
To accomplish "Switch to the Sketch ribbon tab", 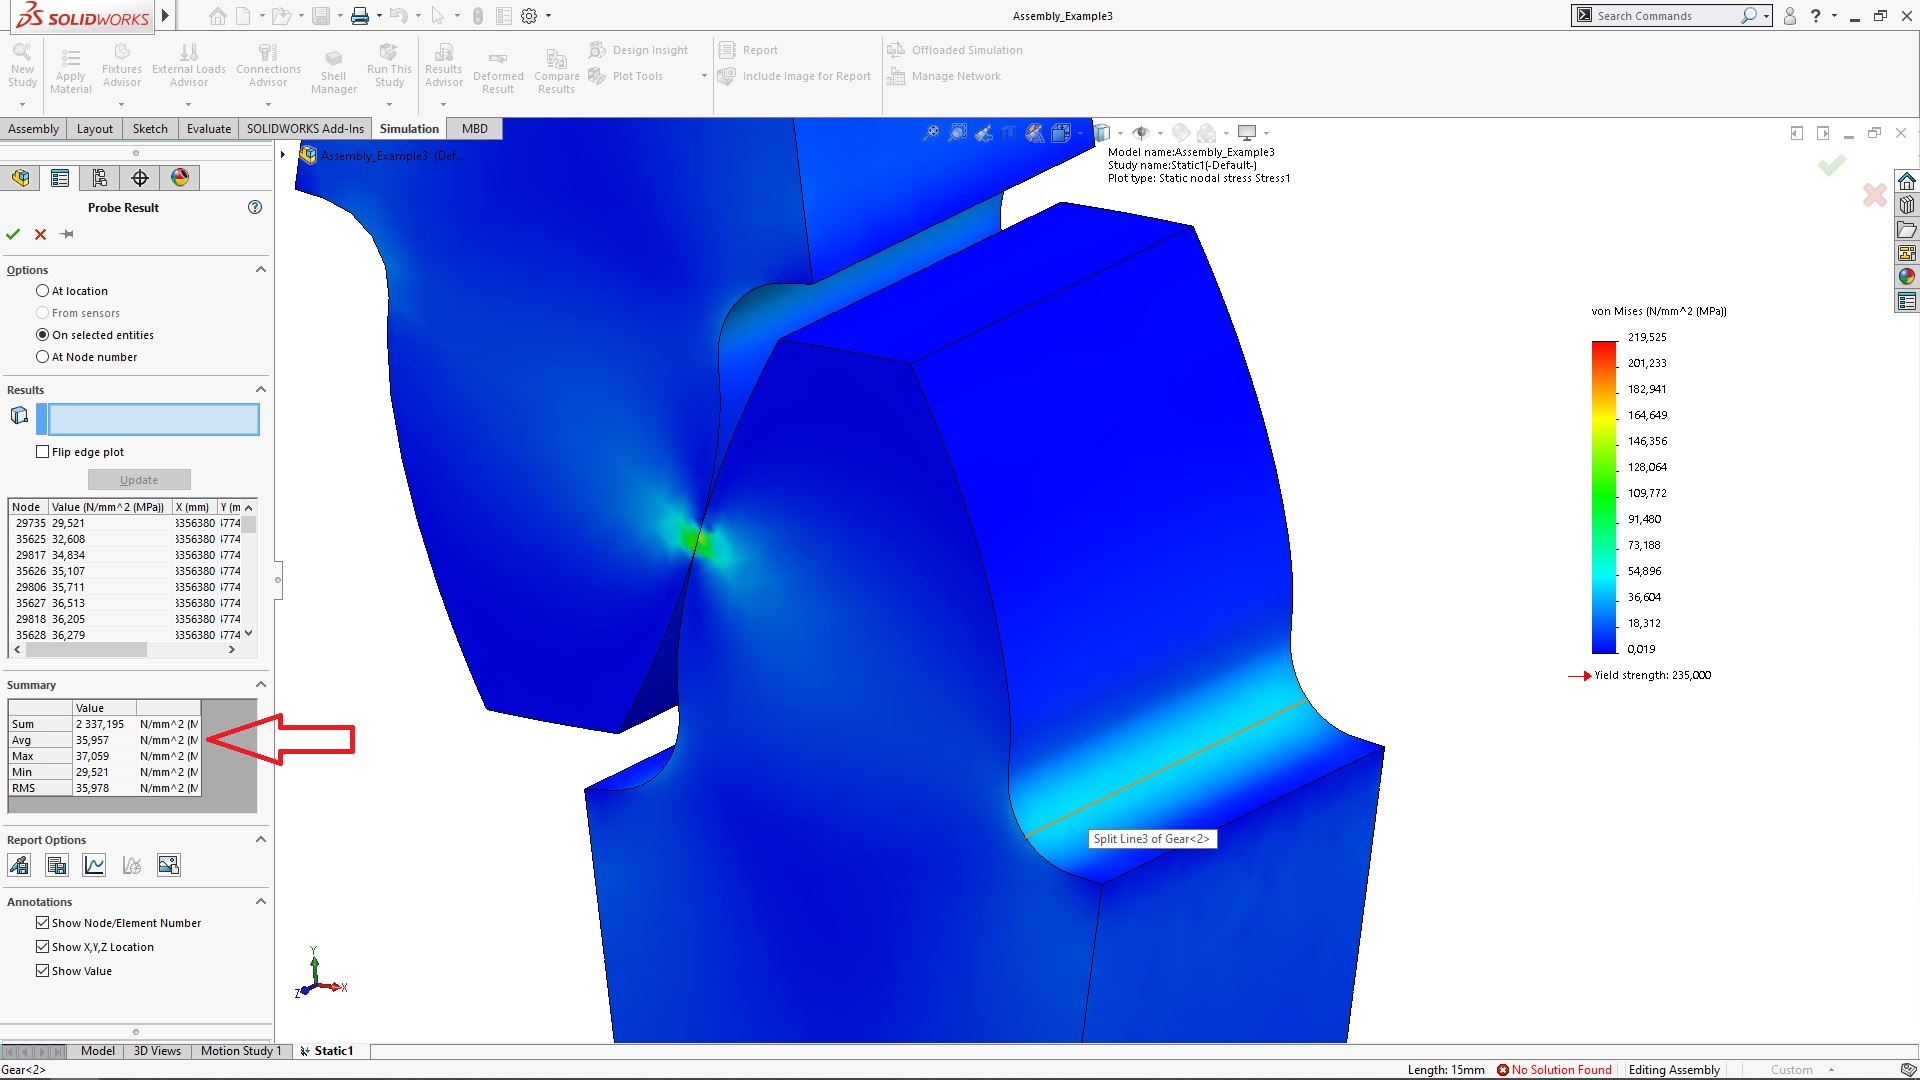I will click(150, 129).
